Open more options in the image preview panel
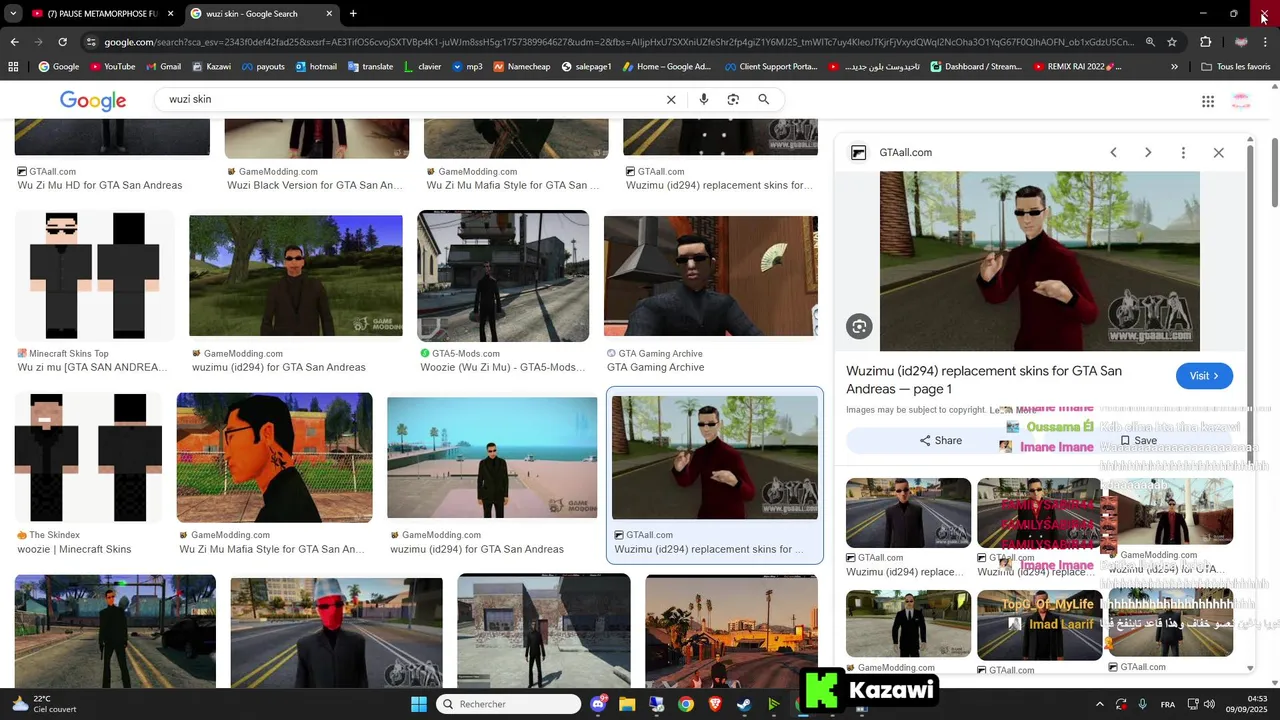Viewport: 1280px width, 720px height. pos(1183,152)
